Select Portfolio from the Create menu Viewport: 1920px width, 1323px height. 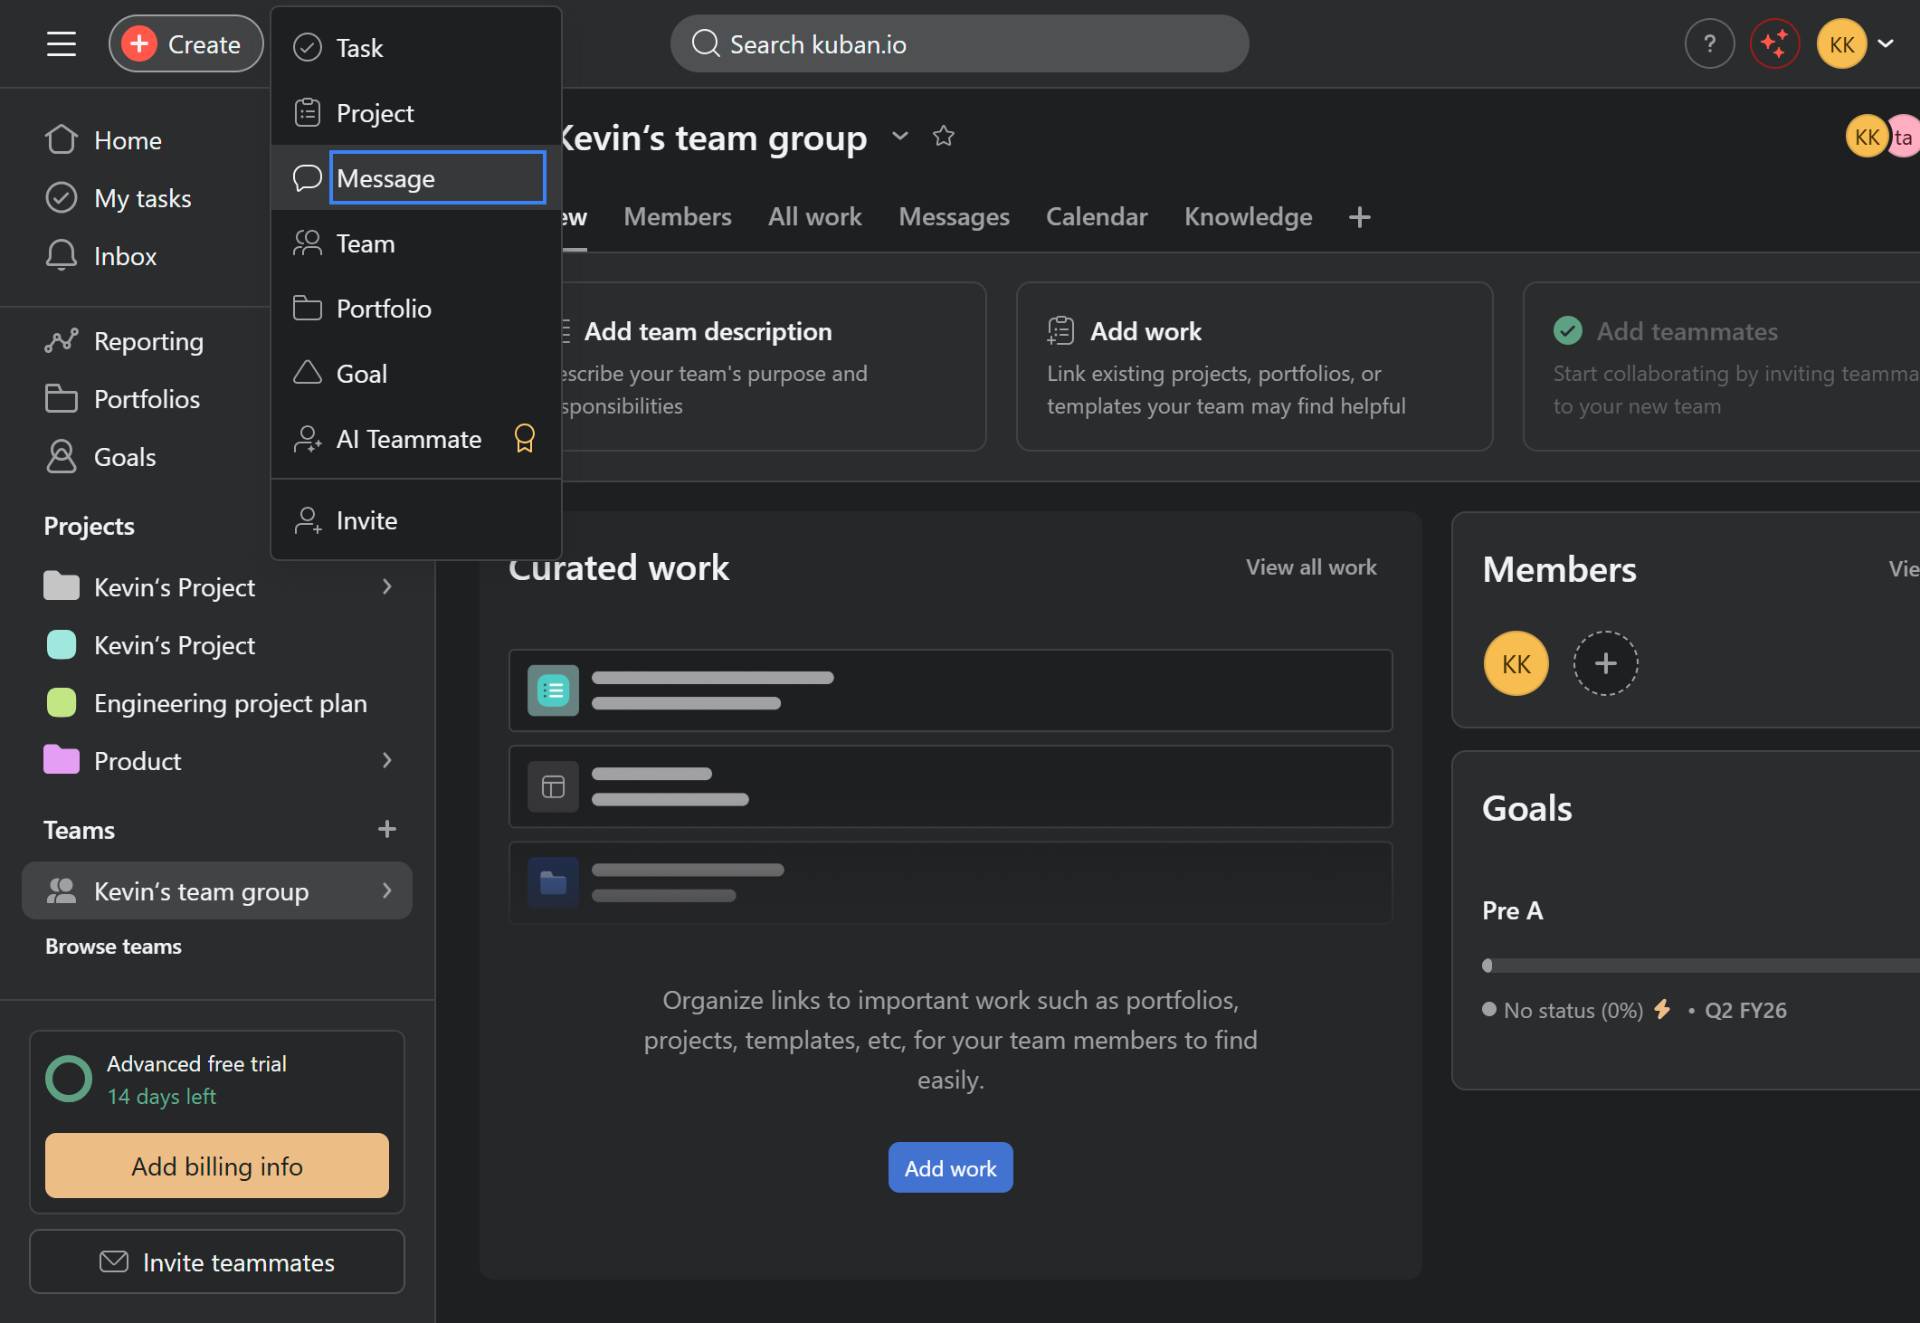(416, 308)
